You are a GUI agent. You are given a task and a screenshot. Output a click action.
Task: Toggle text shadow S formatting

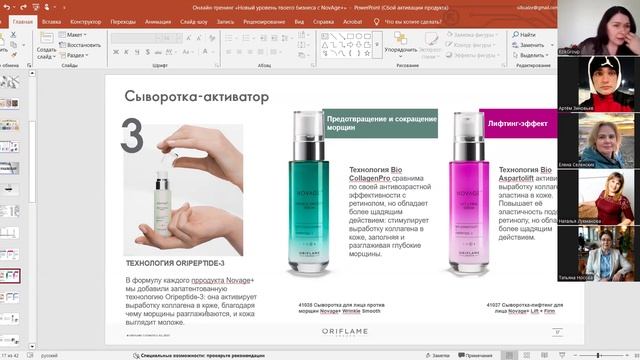click(147, 52)
